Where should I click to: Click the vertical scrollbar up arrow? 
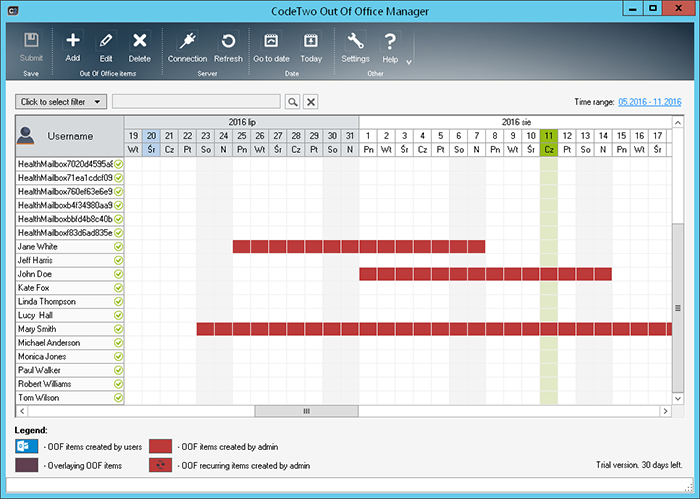pyautogui.click(x=678, y=122)
